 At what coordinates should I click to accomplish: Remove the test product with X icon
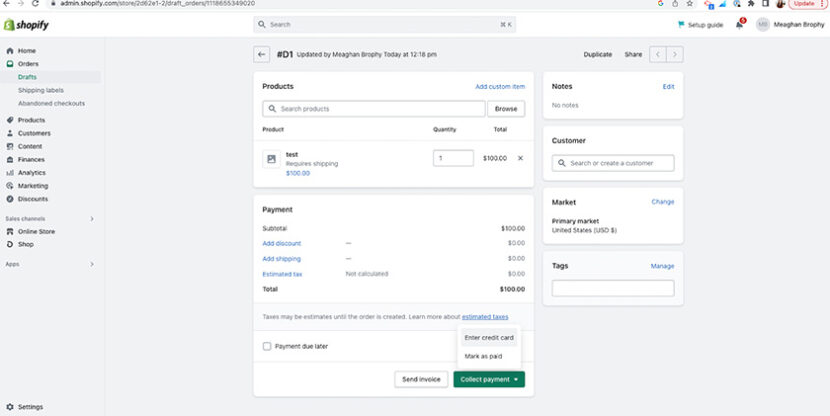tap(520, 158)
